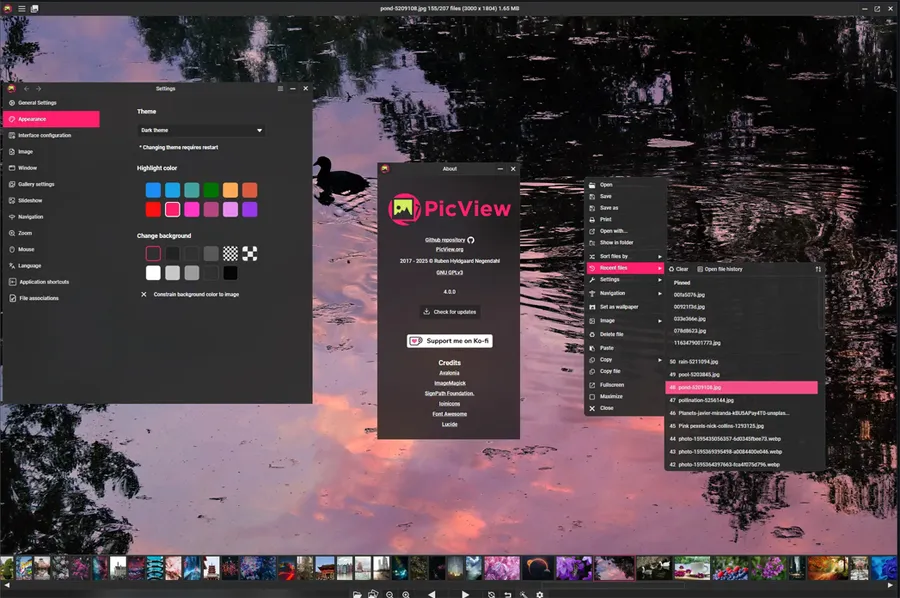This screenshot has width=900, height=598.
Task: Open the ImageMagick credits link
Action: coord(449,383)
